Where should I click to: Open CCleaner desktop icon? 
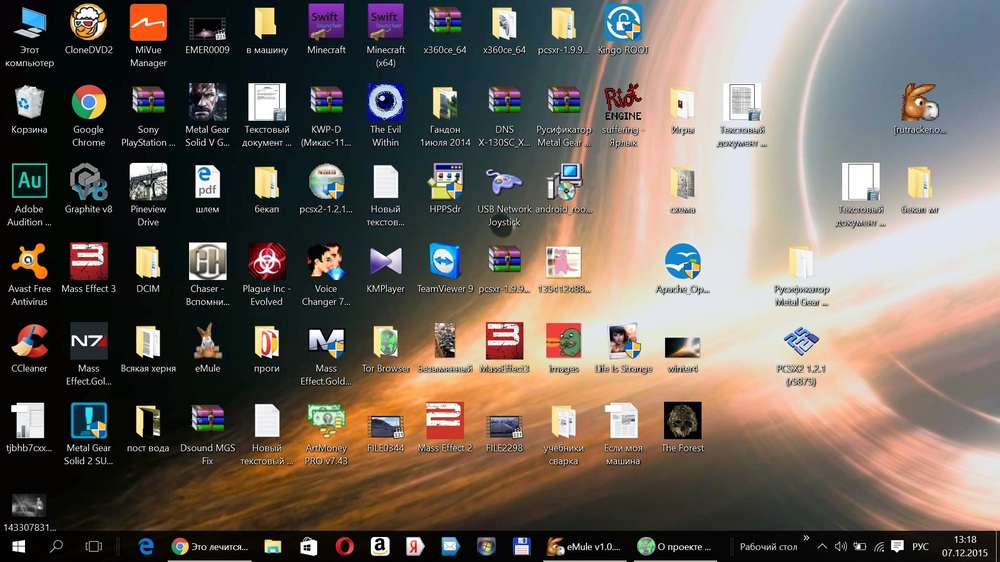pos(29,342)
